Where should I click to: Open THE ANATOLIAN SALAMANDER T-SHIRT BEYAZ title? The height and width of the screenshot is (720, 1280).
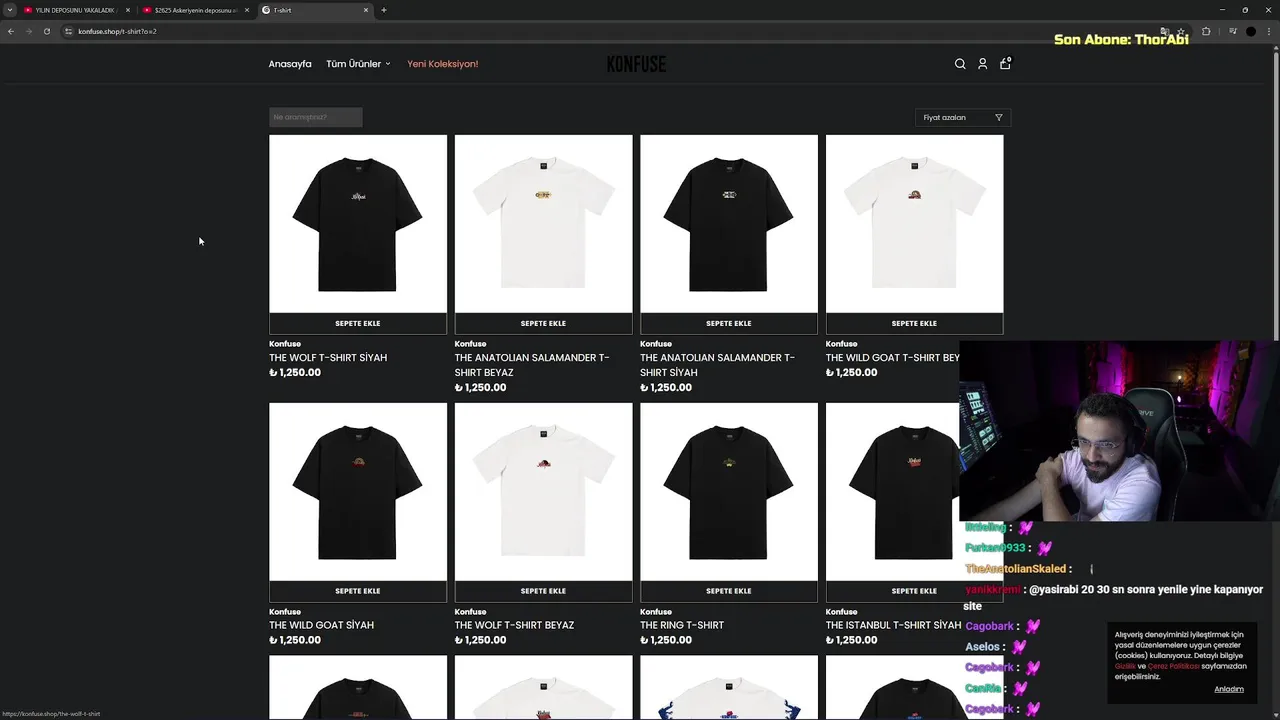pyautogui.click(x=532, y=365)
